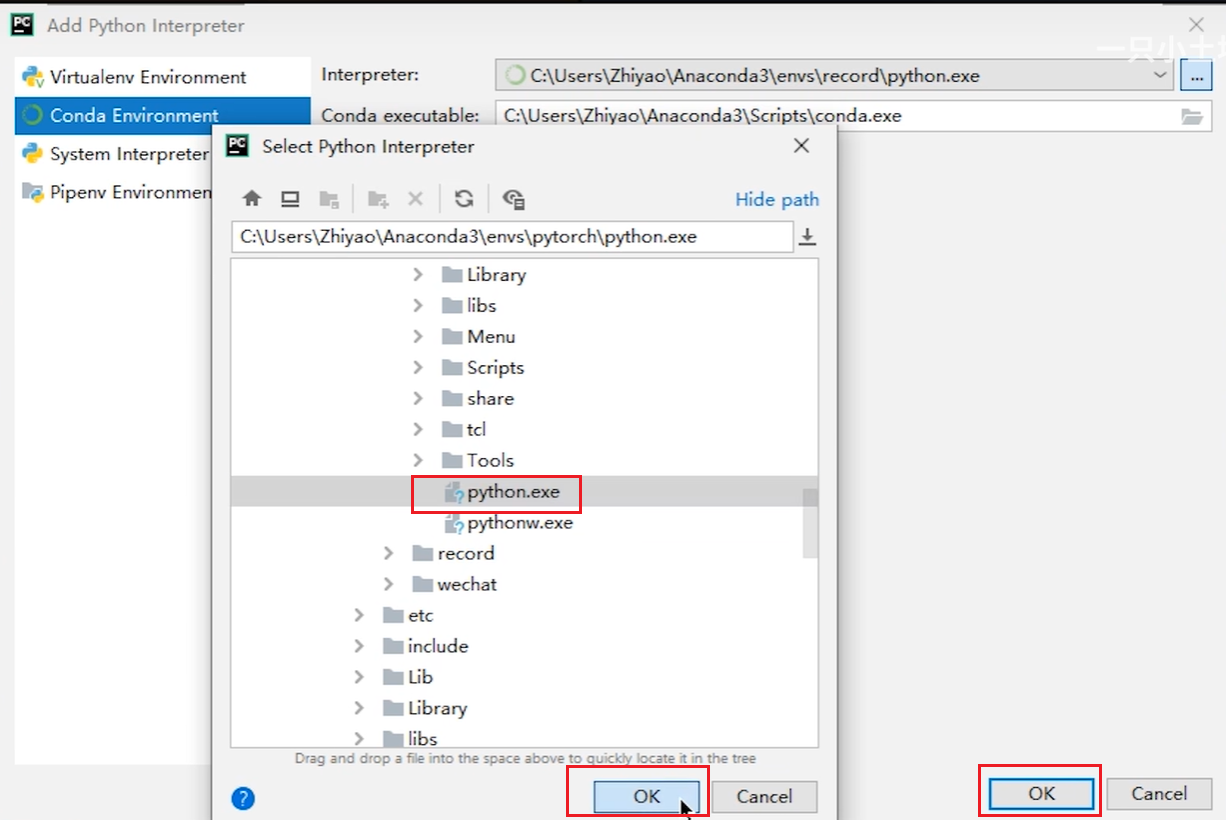Click the Interpreter browse '...' button

click(x=1196, y=75)
